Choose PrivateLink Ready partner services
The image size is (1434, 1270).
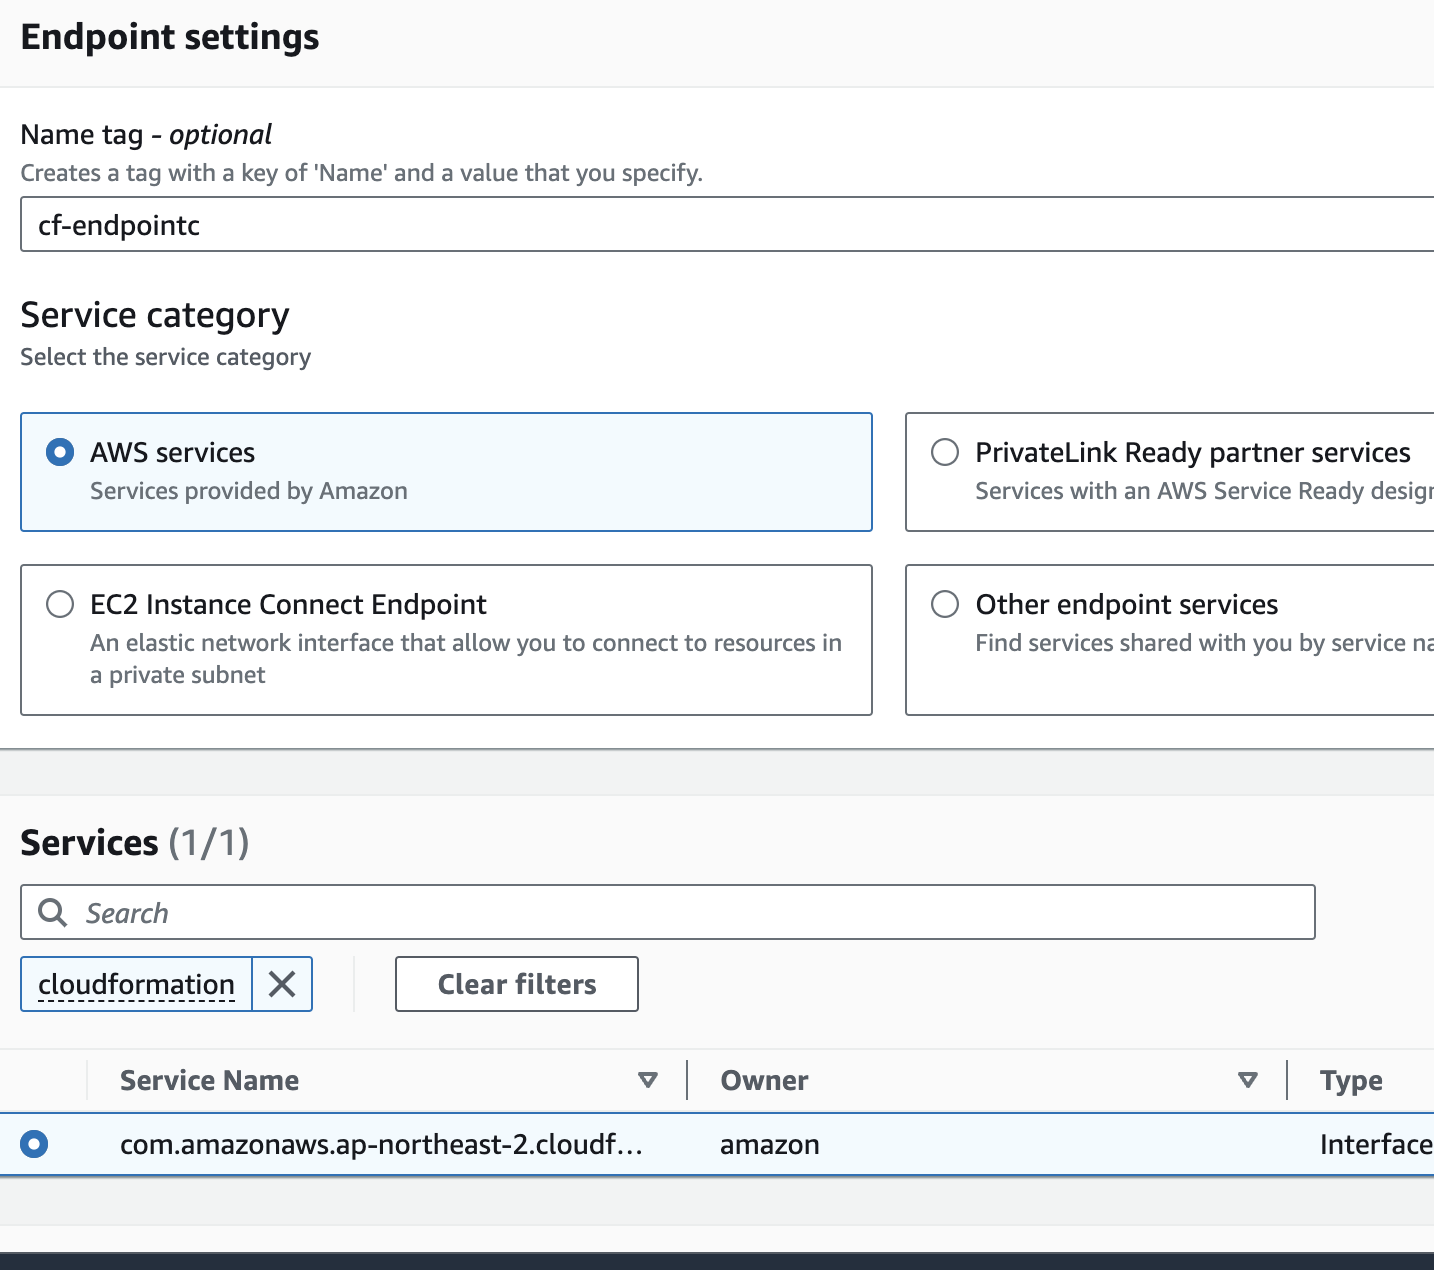[x=945, y=452]
